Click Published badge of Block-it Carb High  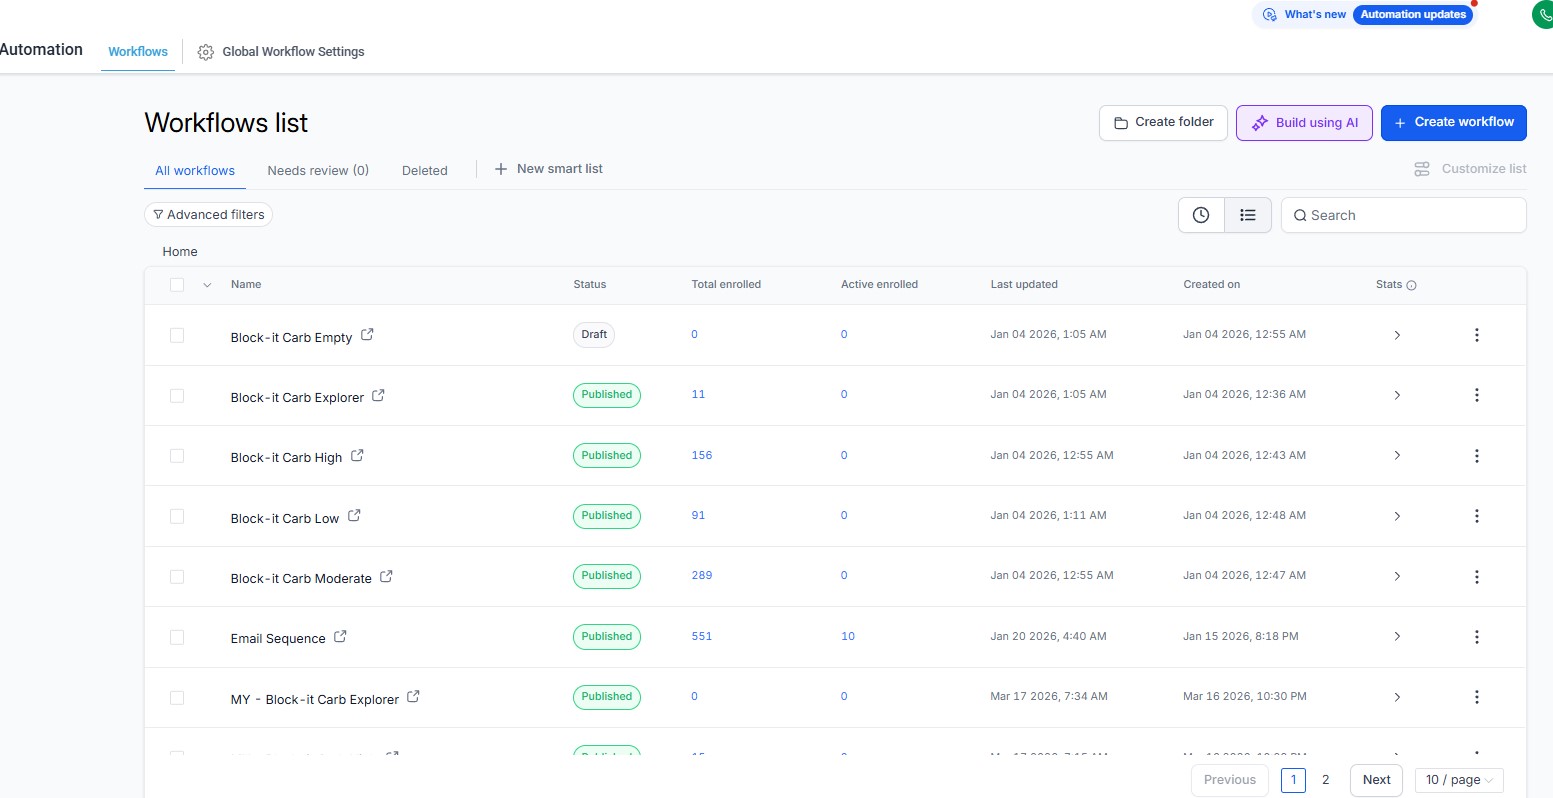tap(607, 456)
